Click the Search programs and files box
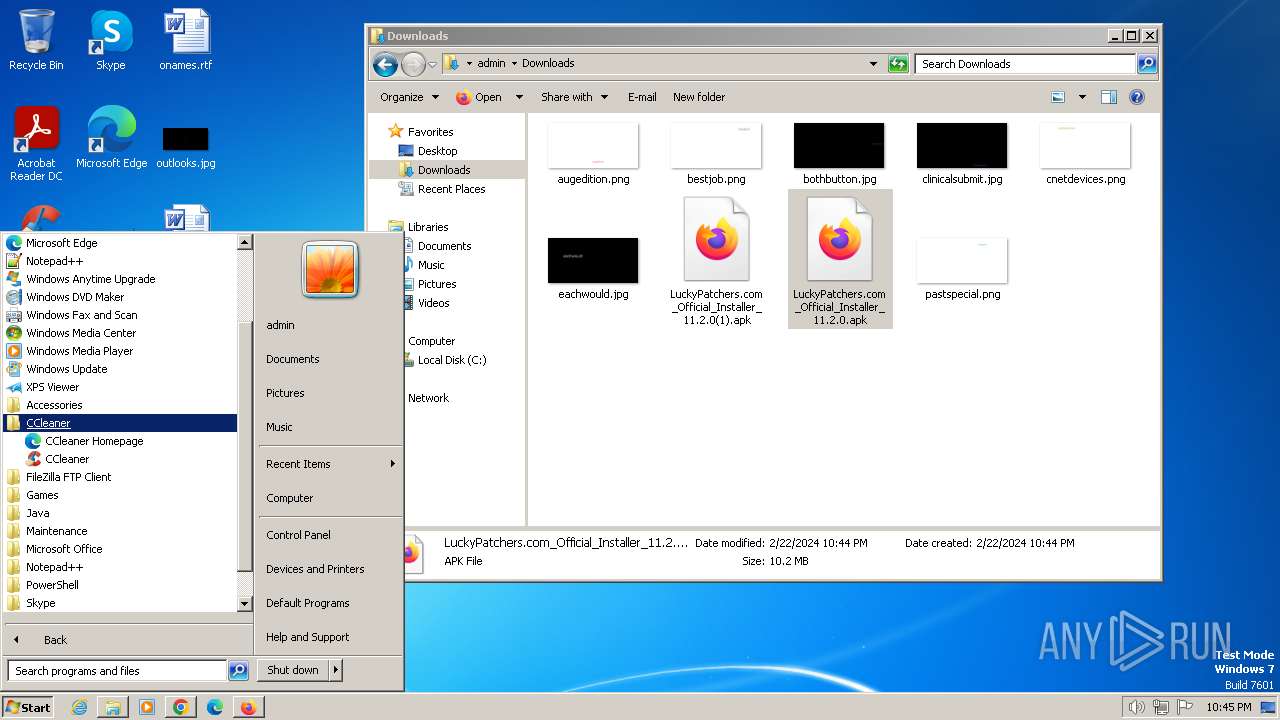Screen dimensions: 1280x720 [118, 671]
